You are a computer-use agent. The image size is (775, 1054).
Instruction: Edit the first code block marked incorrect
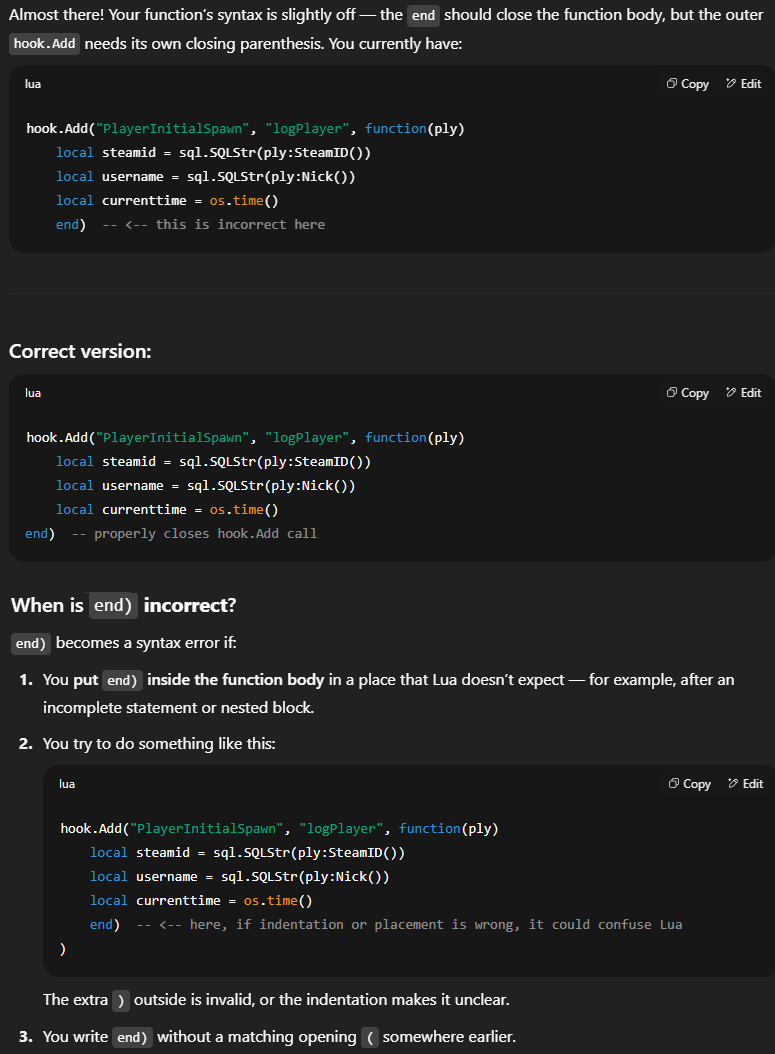point(743,84)
